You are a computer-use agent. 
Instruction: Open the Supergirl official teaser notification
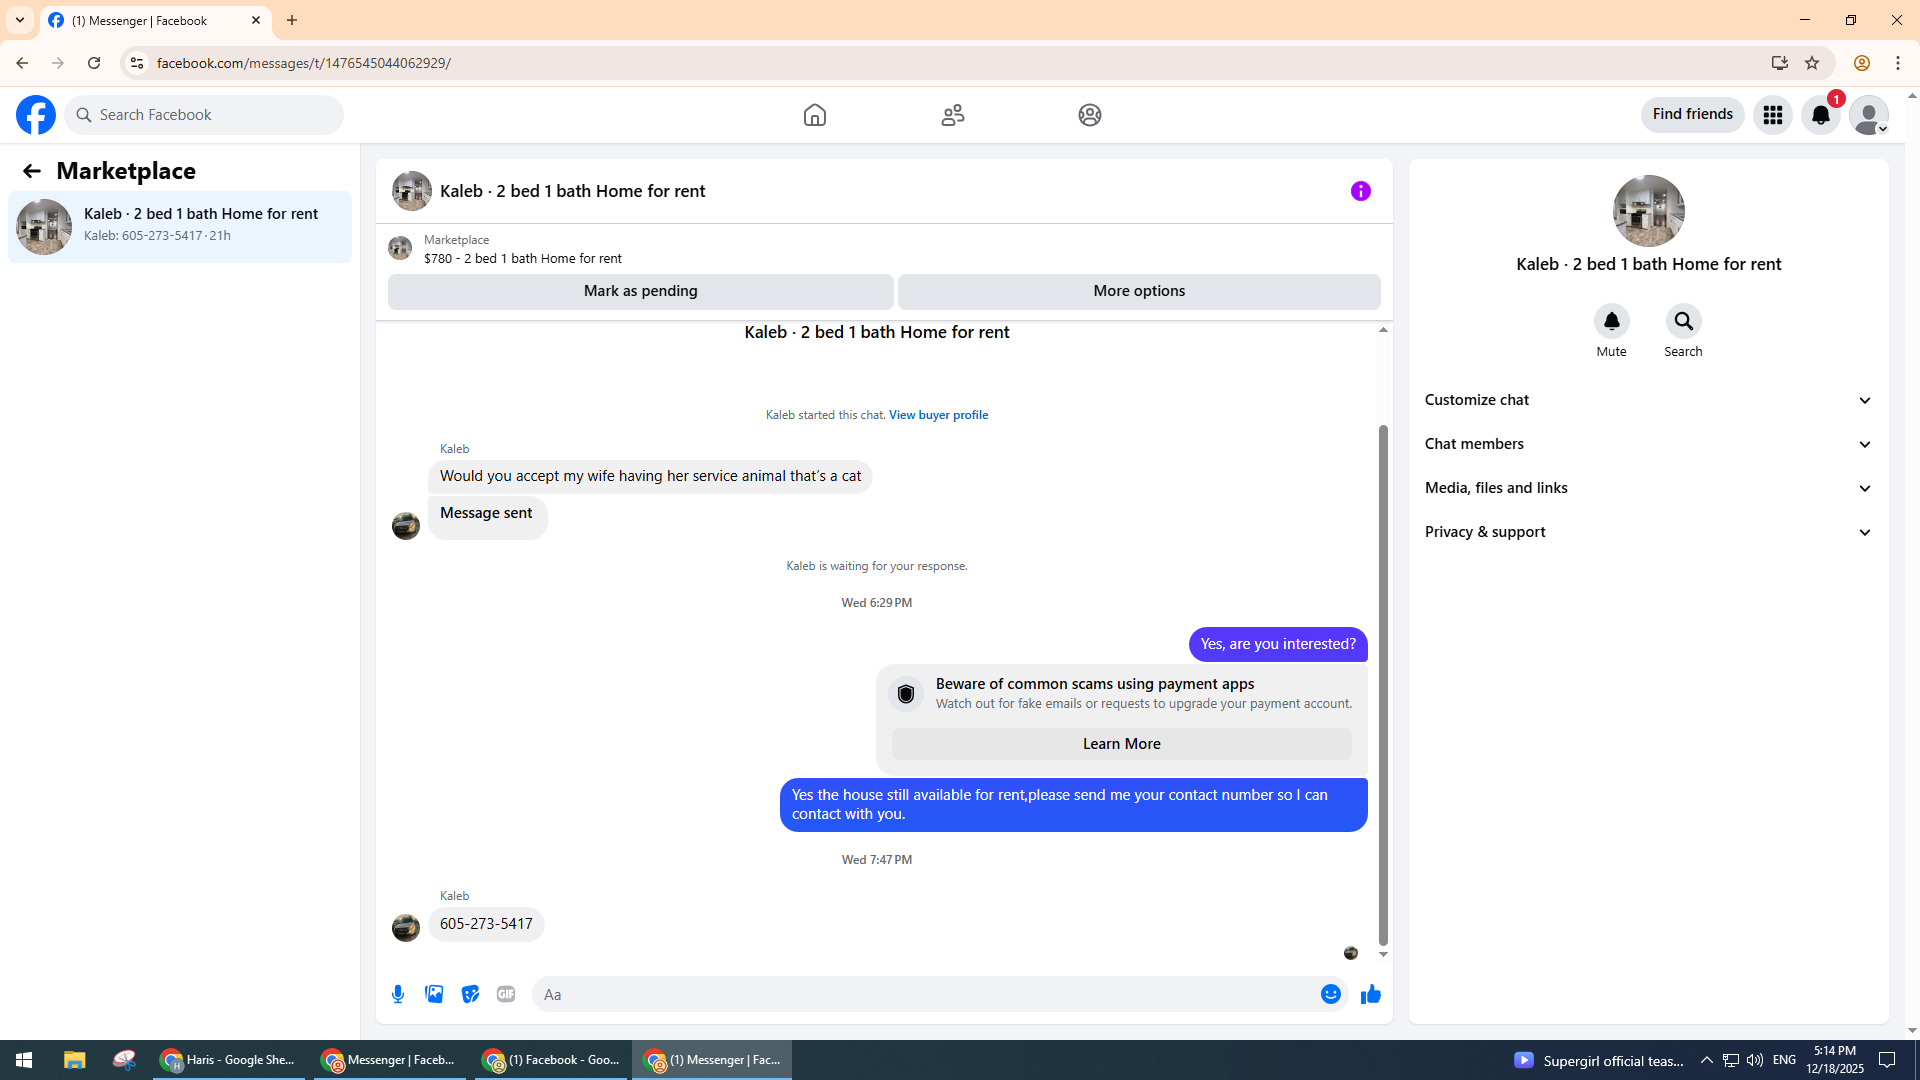1598,1060
